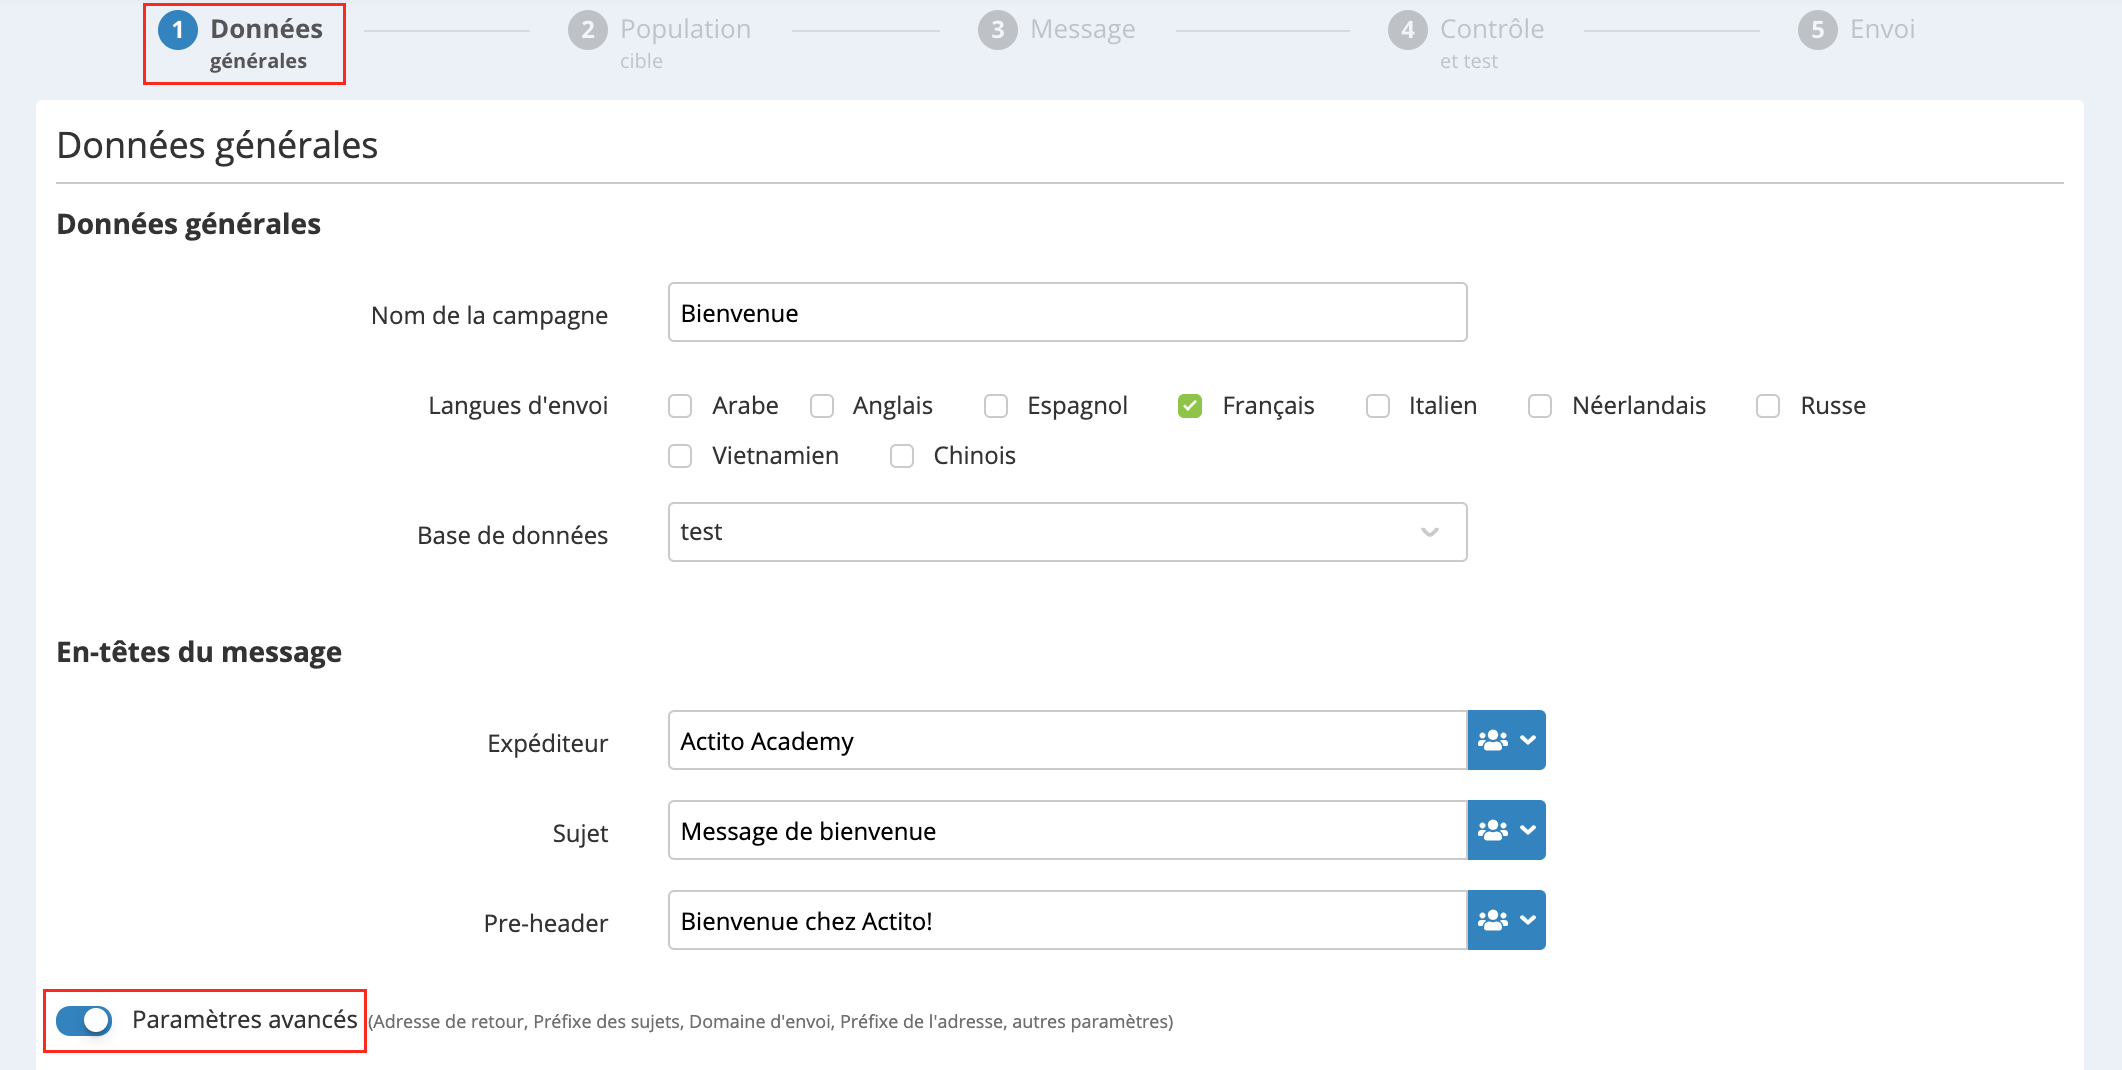Check the Russe language checkbox

[x=1768, y=406]
